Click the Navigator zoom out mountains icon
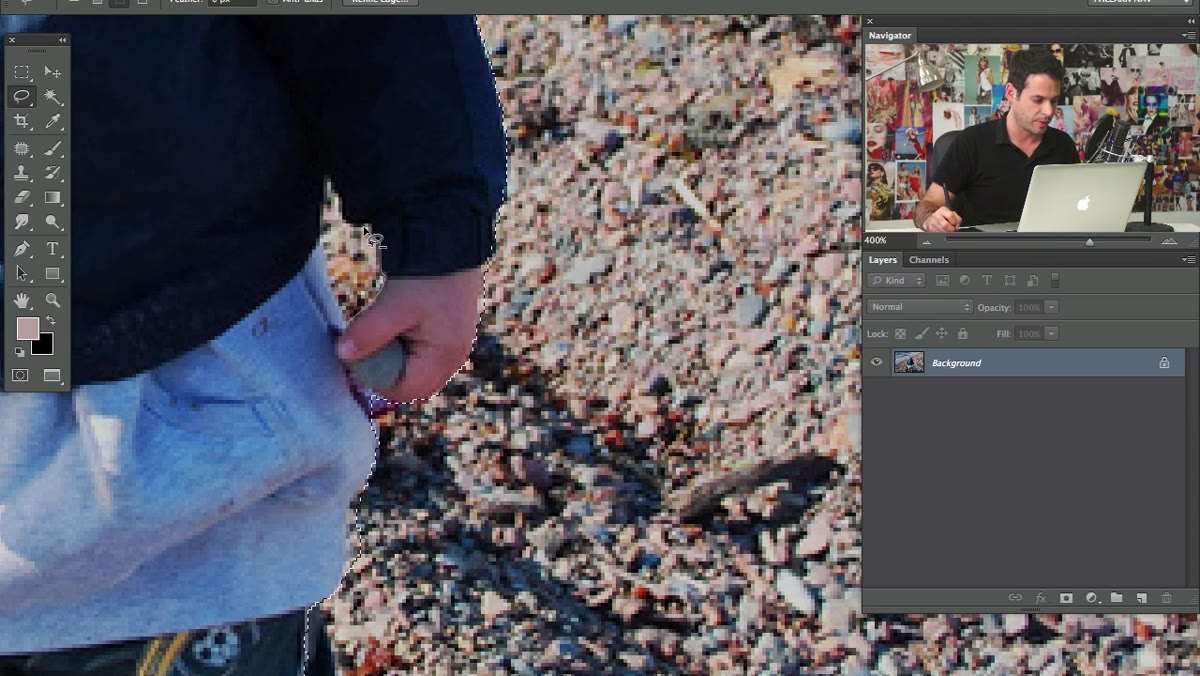Viewport: 1200px width, 676px height. (926, 241)
